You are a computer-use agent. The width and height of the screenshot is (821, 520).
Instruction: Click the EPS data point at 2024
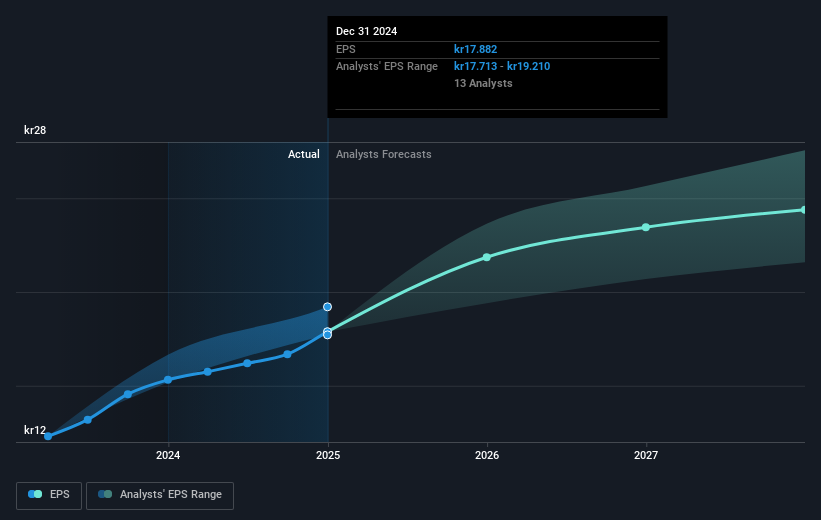tap(168, 380)
